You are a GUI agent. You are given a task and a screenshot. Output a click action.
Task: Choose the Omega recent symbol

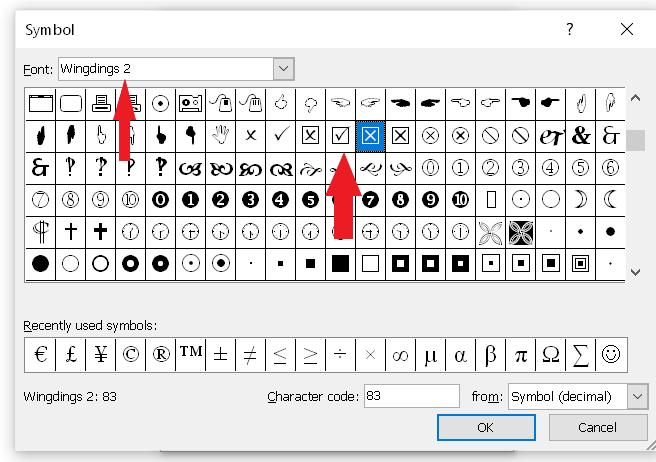[x=551, y=354]
